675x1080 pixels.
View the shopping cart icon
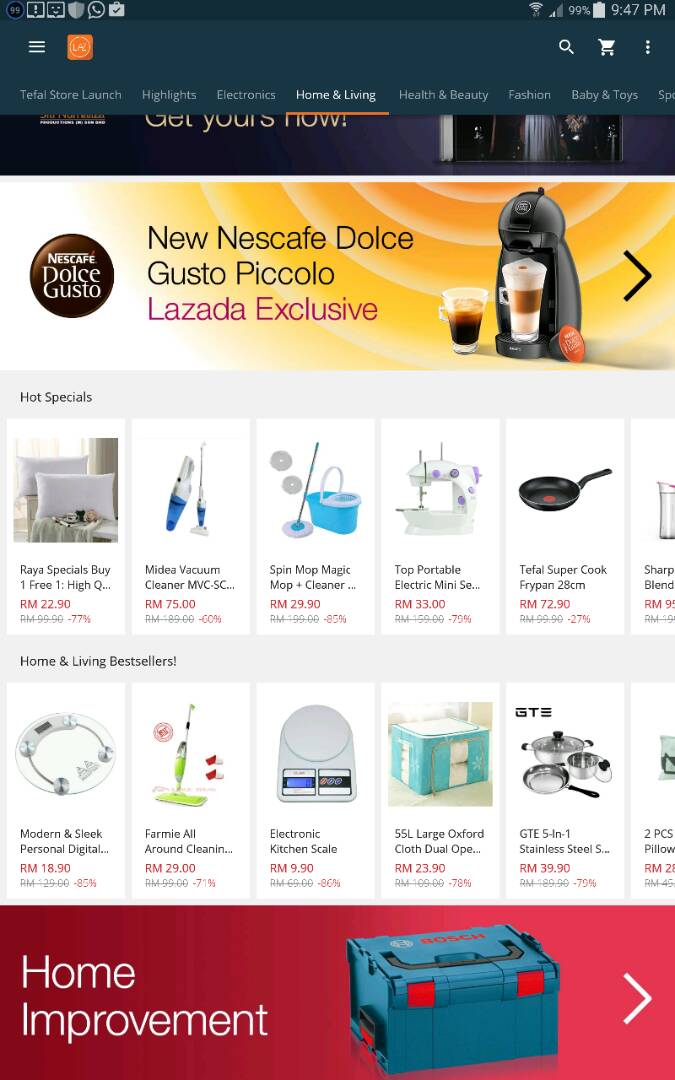[x=607, y=47]
